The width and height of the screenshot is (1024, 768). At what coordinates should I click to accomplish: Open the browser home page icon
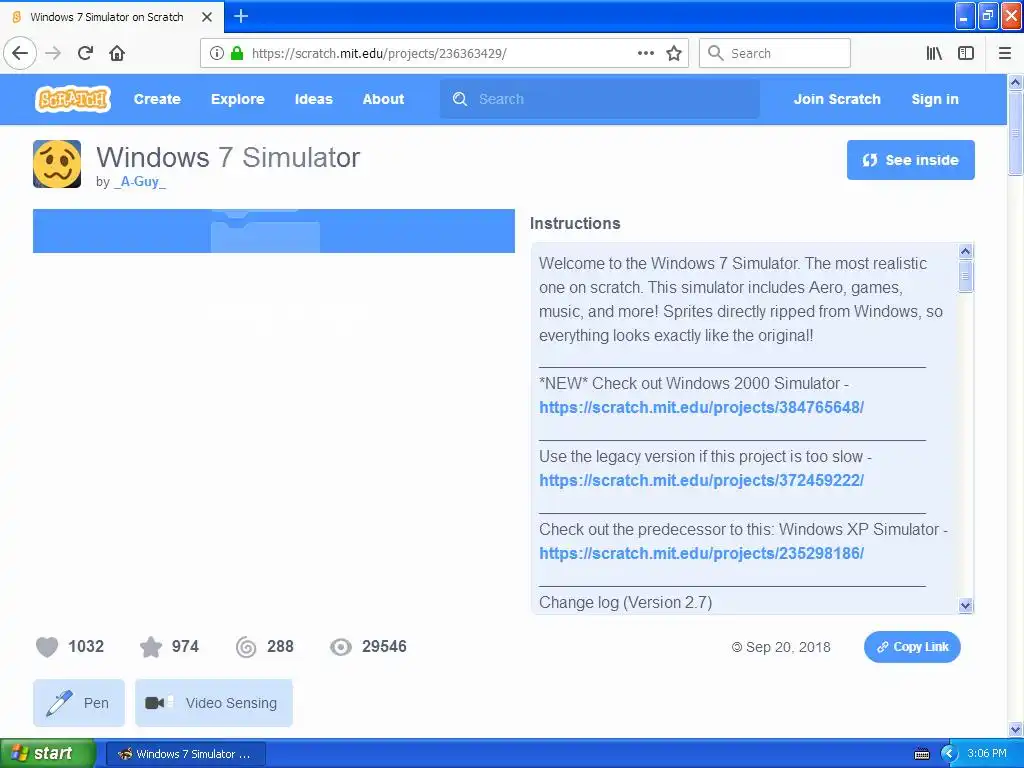[117, 53]
